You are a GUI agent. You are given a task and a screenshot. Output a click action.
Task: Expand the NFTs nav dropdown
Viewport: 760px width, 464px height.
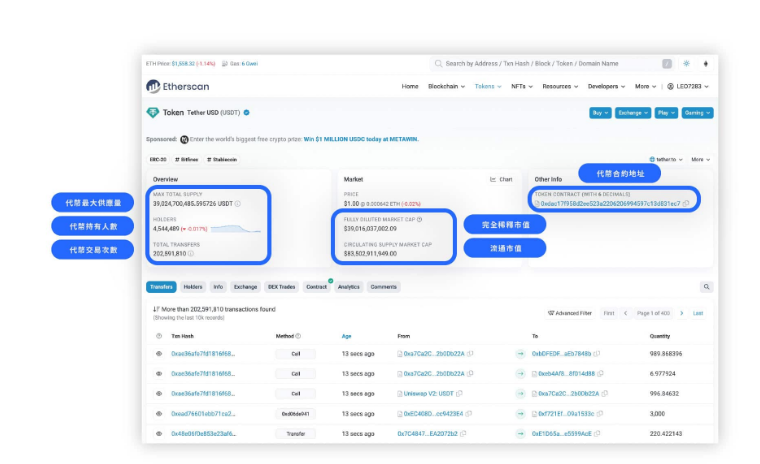point(522,86)
